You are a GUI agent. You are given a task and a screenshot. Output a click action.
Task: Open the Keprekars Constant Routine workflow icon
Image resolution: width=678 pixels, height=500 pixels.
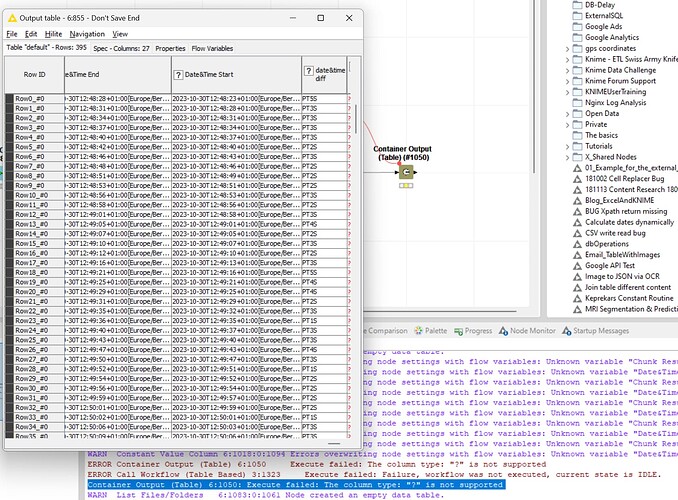577,298
